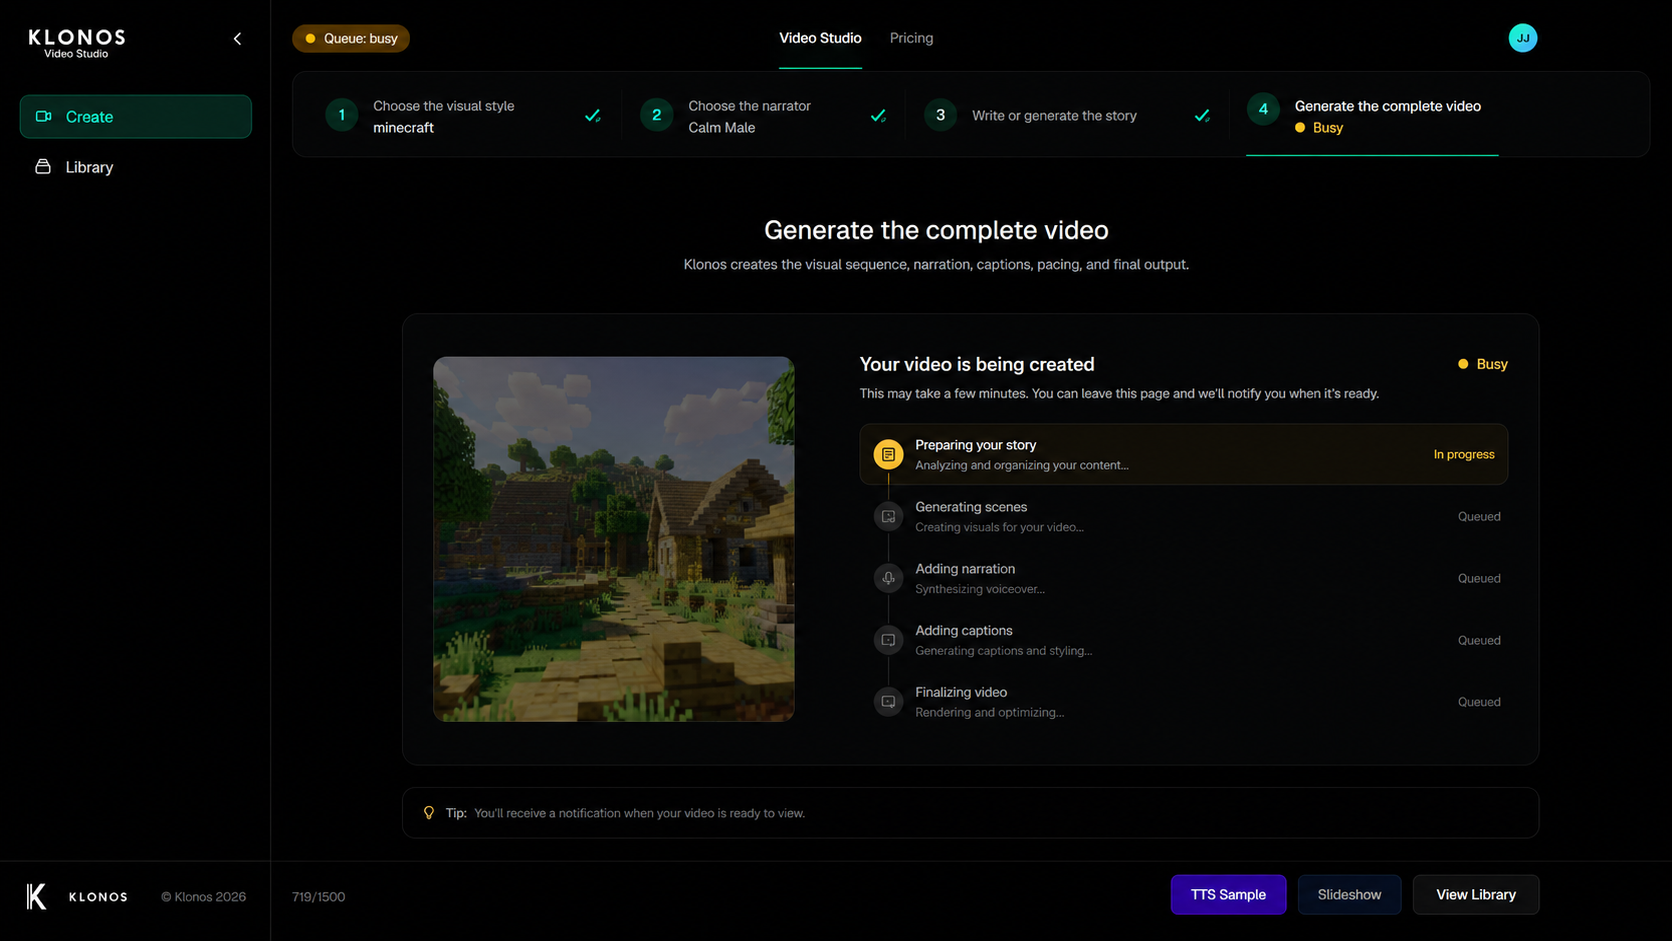Open View Library button
The width and height of the screenshot is (1672, 941).
tap(1476, 895)
